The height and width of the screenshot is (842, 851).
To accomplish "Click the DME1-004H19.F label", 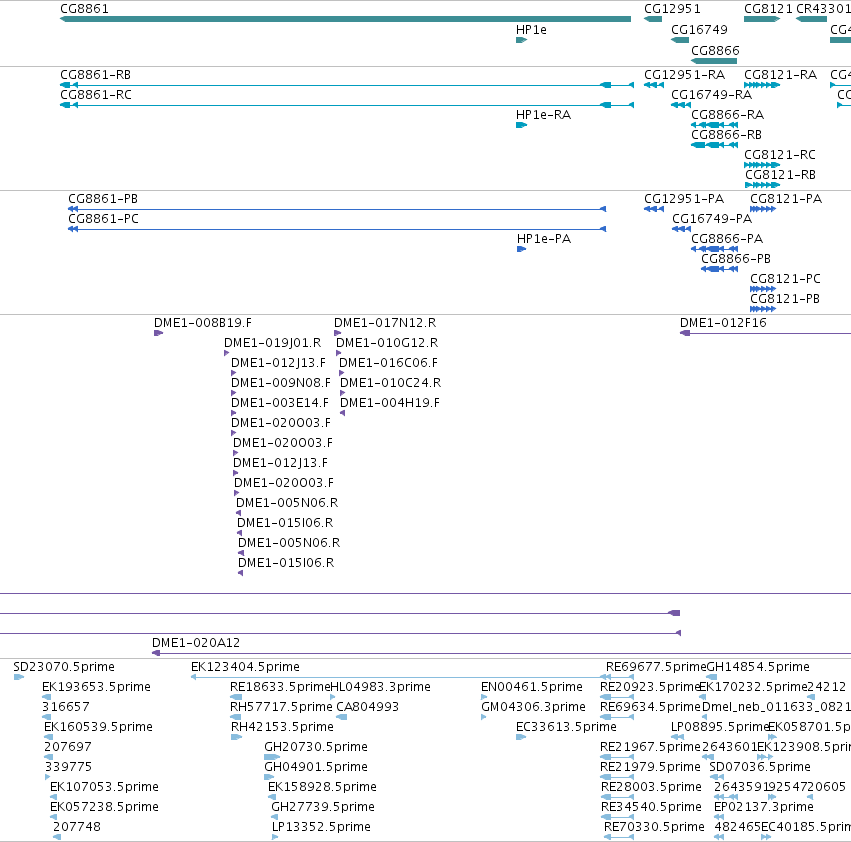I will [390, 402].
